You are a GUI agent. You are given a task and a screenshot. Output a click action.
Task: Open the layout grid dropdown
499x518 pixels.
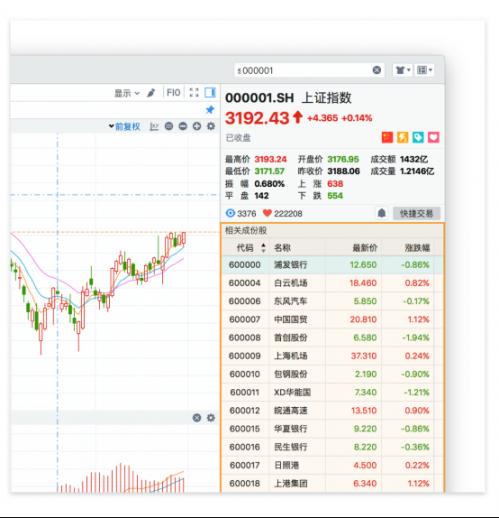(x=424, y=70)
